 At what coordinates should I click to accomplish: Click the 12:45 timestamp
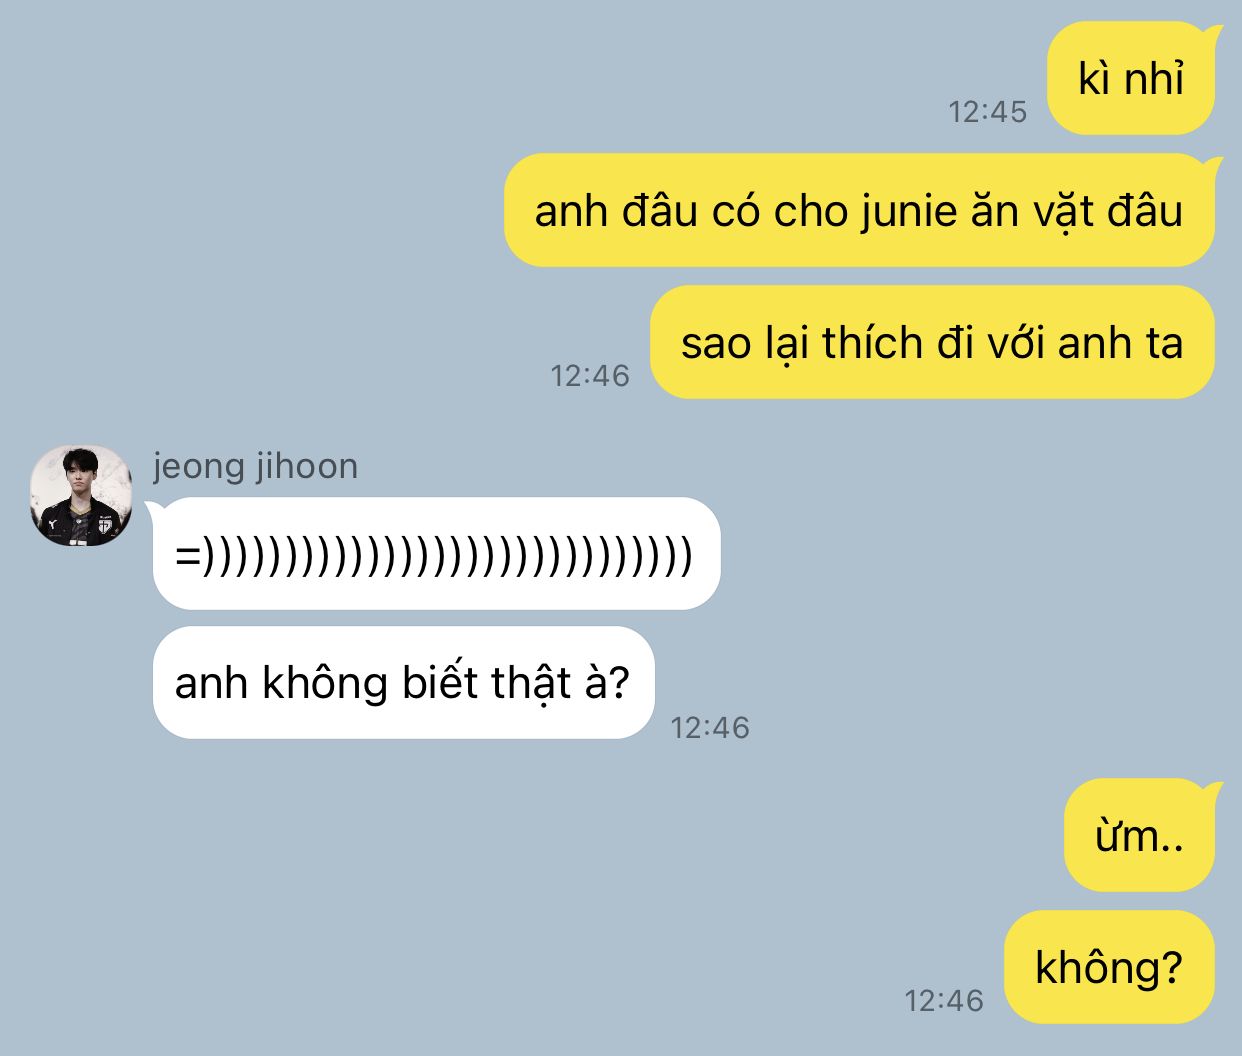(x=988, y=112)
